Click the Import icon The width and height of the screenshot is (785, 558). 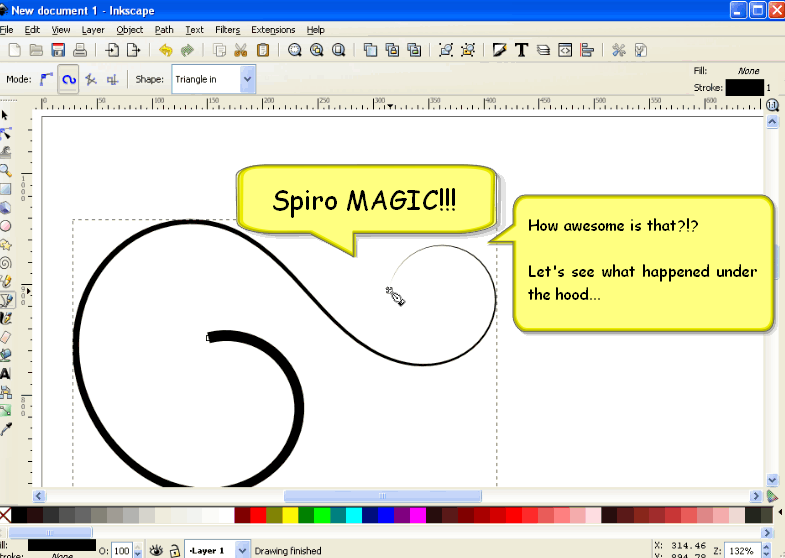pos(112,50)
